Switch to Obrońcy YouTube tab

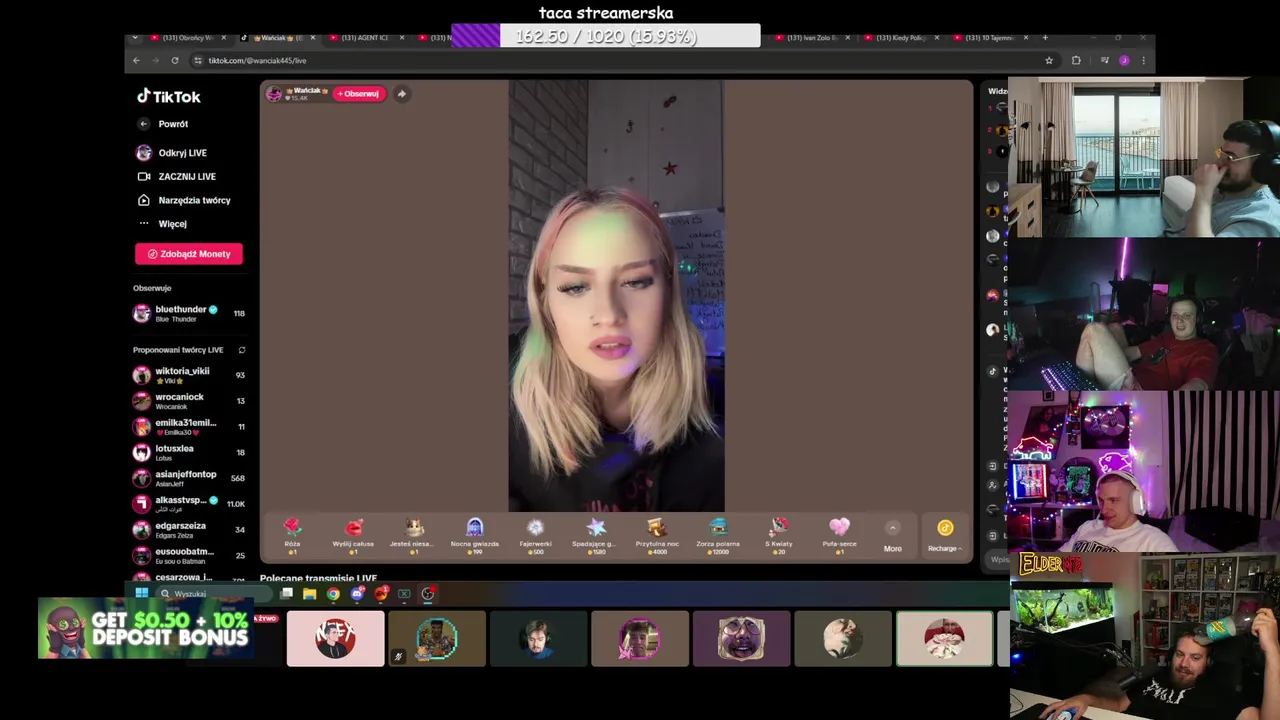(x=187, y=38)
